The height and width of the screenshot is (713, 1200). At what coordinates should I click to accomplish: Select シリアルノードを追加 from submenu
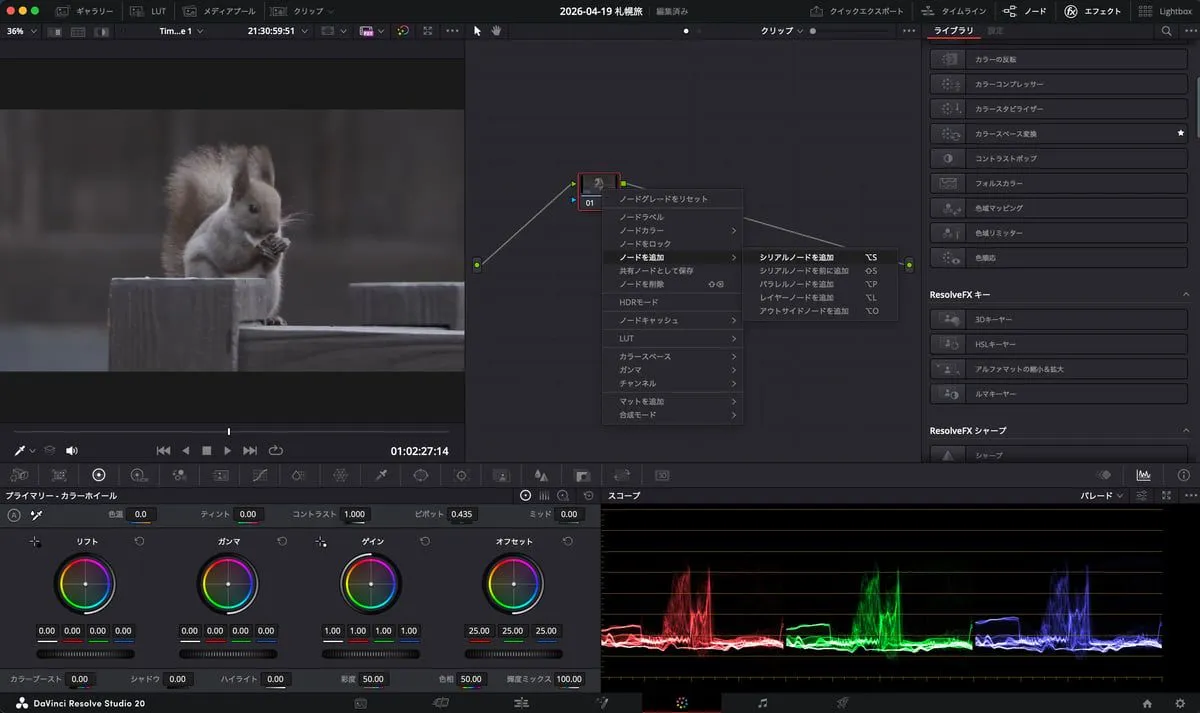796,257
